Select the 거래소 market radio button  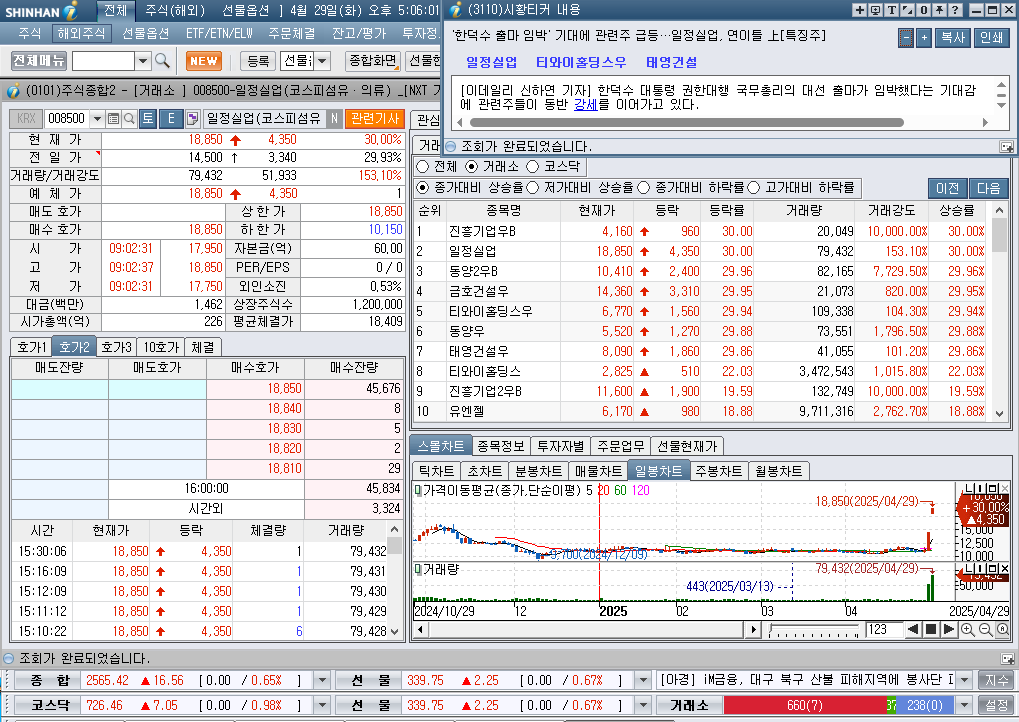tap(472, 167)
